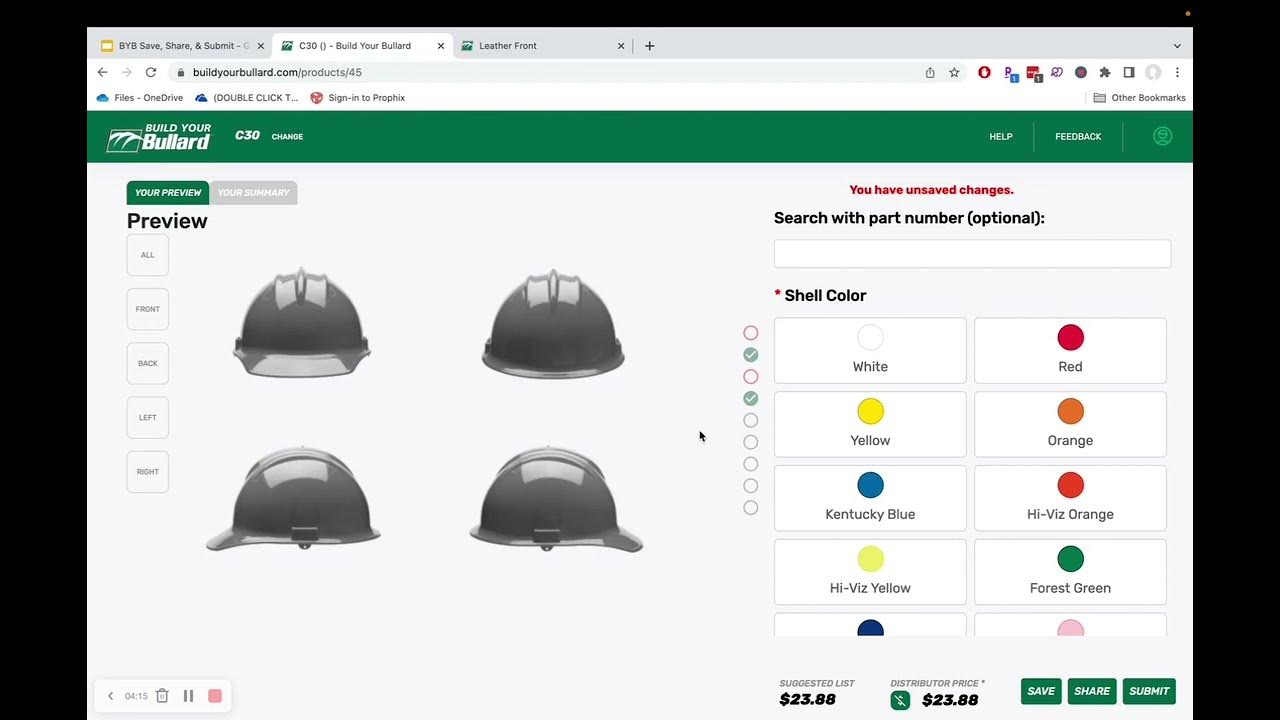Choose Hi-Viz Yellow shell color
1280x720 pixels.
point(870,573)
